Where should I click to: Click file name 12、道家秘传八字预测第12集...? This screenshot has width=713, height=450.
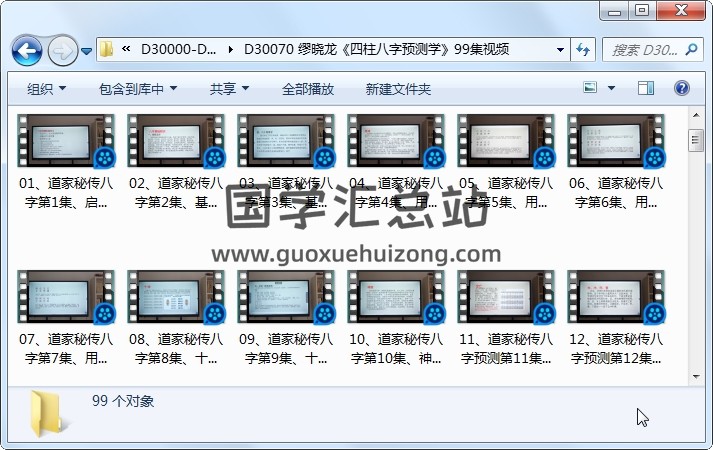[x=616, y=349]
